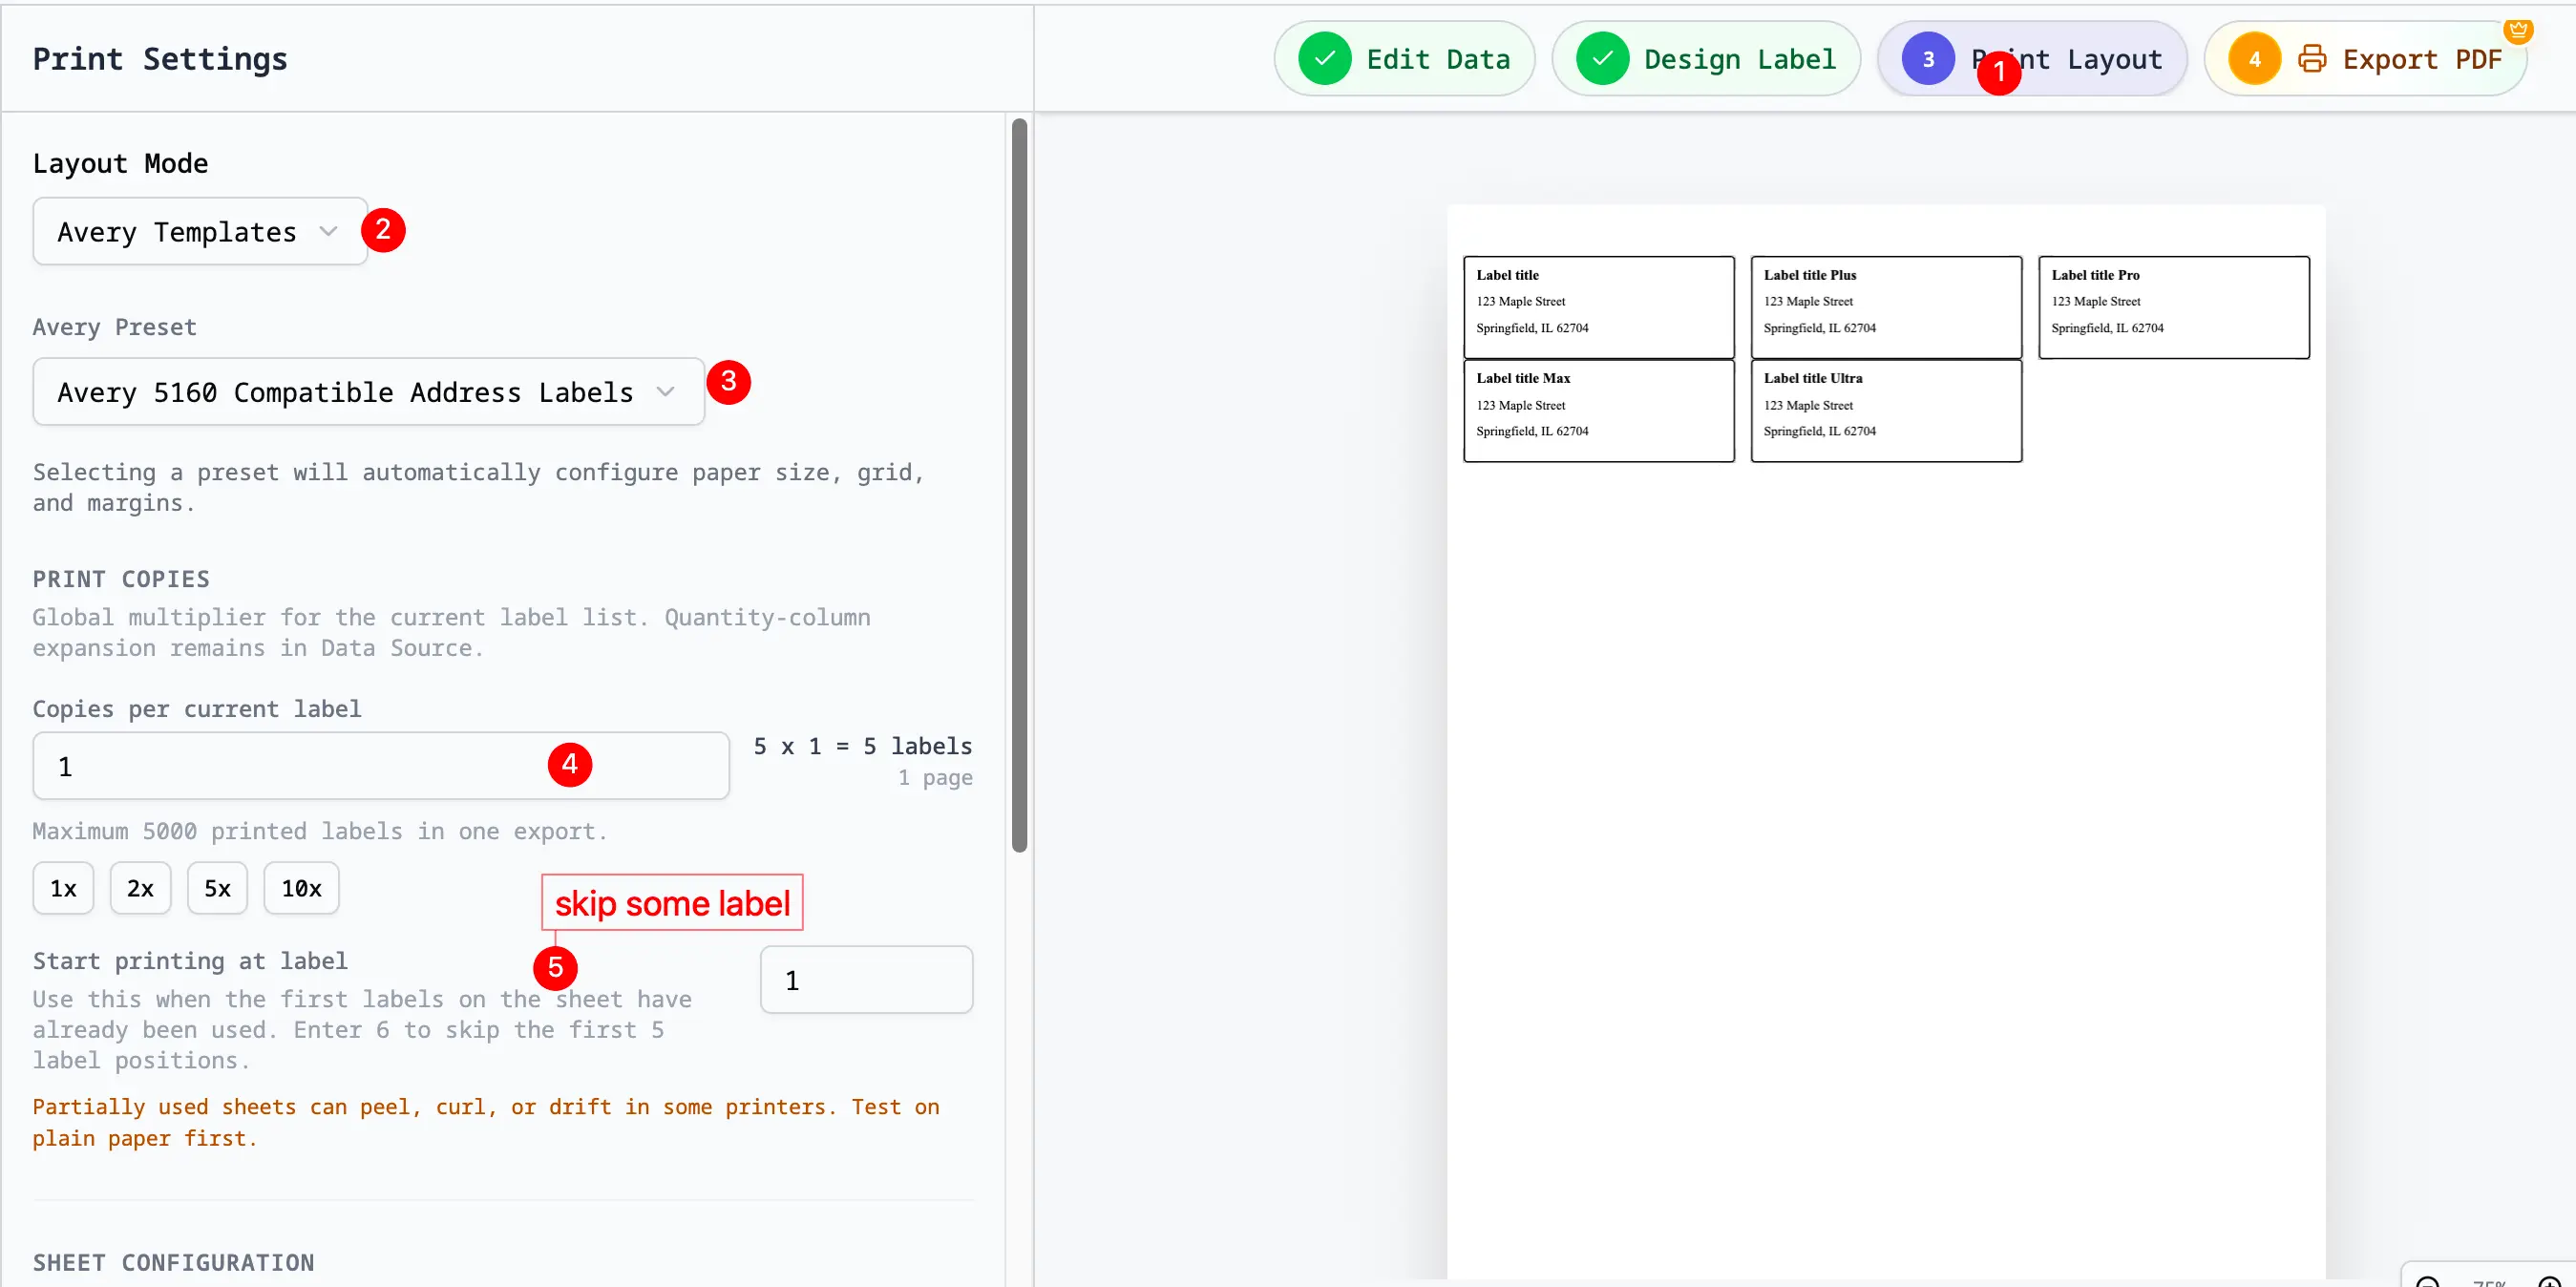Go to the Edit Data step
The height and width of the screenshot is (1287, 2576).
pos(1404,59)
